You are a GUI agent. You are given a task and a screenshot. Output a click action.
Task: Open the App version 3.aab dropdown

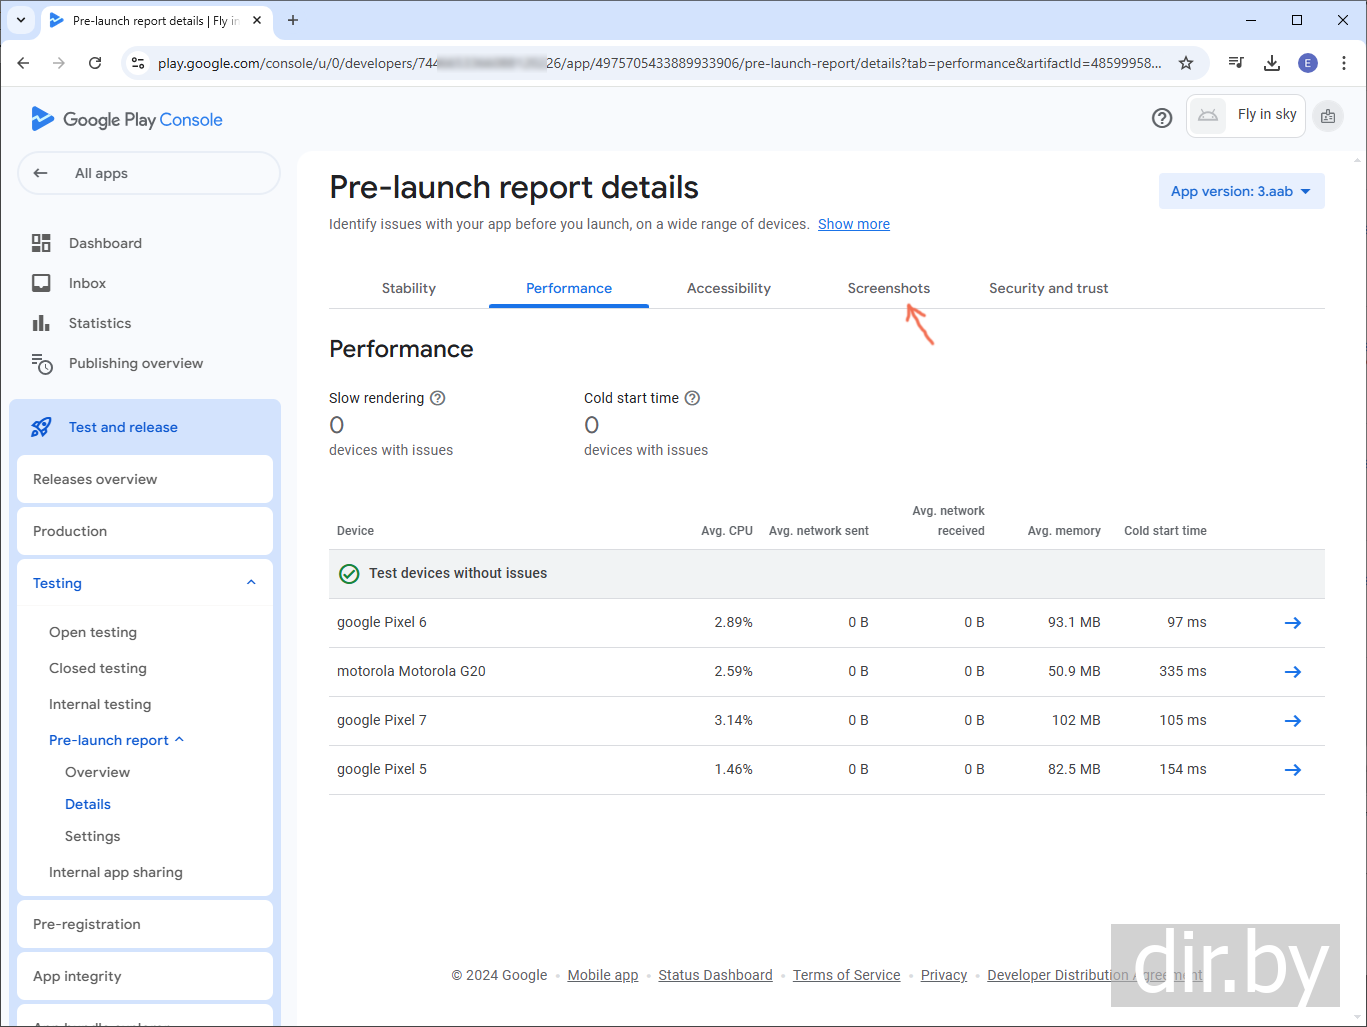(1241, 191)
